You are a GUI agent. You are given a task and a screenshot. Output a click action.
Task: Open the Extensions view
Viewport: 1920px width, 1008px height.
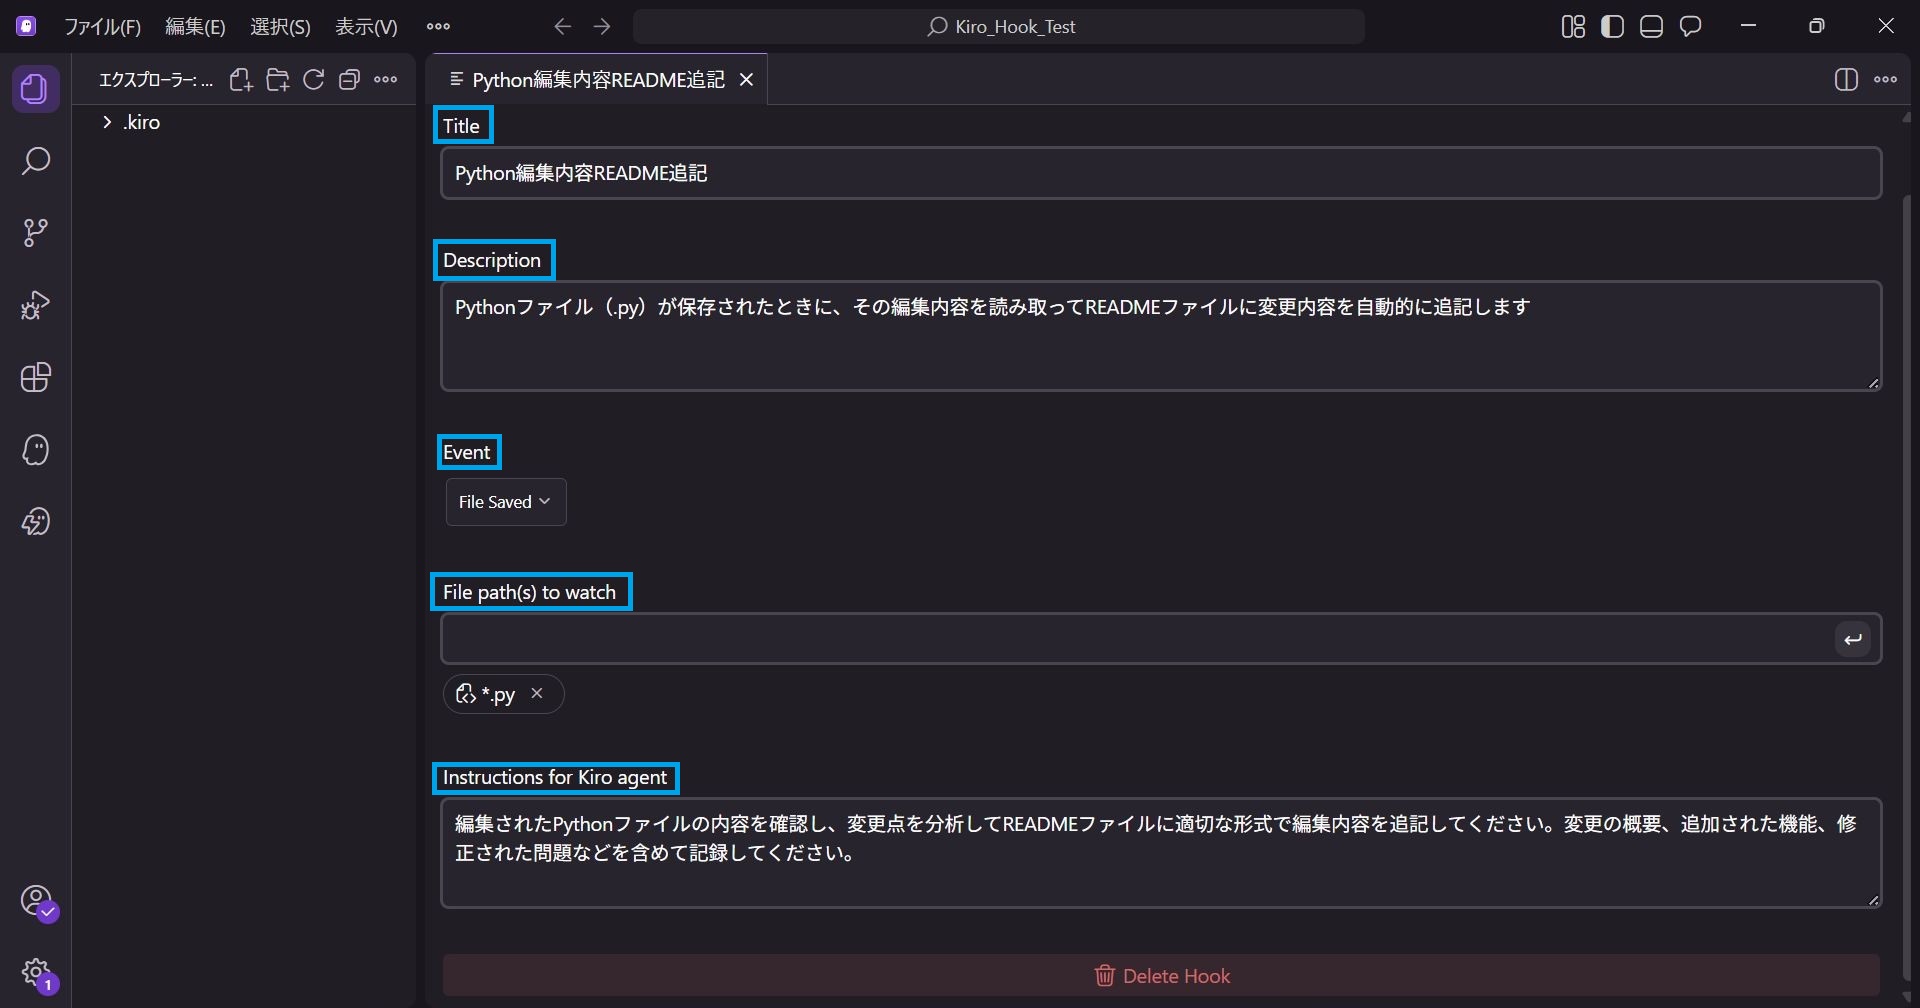click(36, 377)
